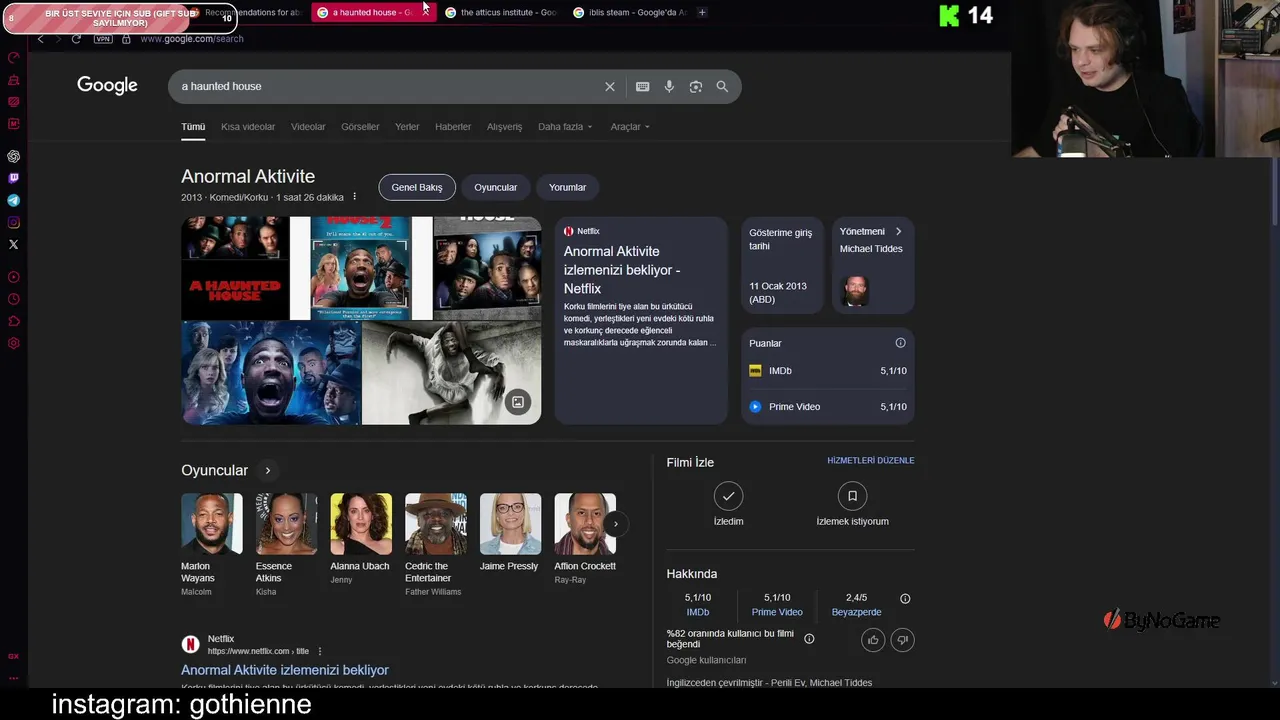Viewport: 1280px width, 720px height.
Task: Click HİZMETLERİ DÜZENLE link
Action: pyautogui.click(x=870, y=461)
